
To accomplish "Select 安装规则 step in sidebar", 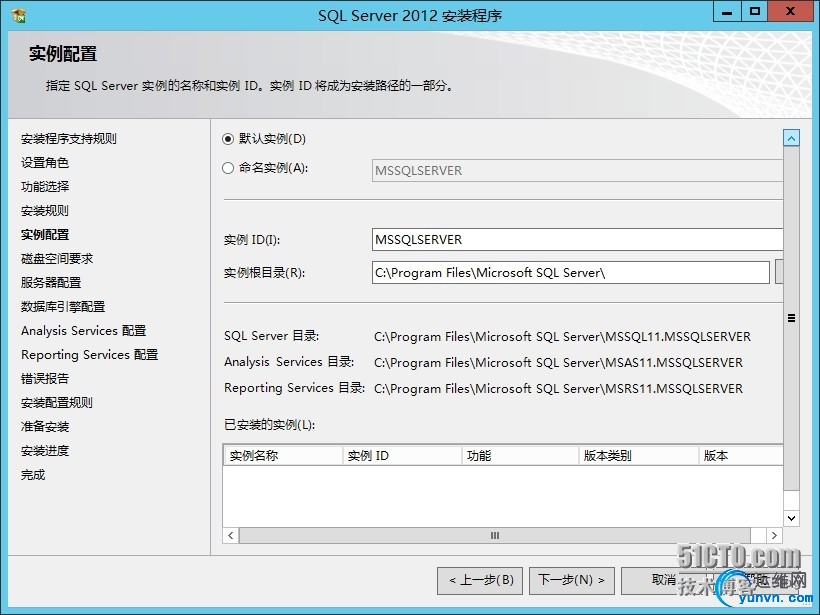I will pyautogui.click(x=45, y=211).
